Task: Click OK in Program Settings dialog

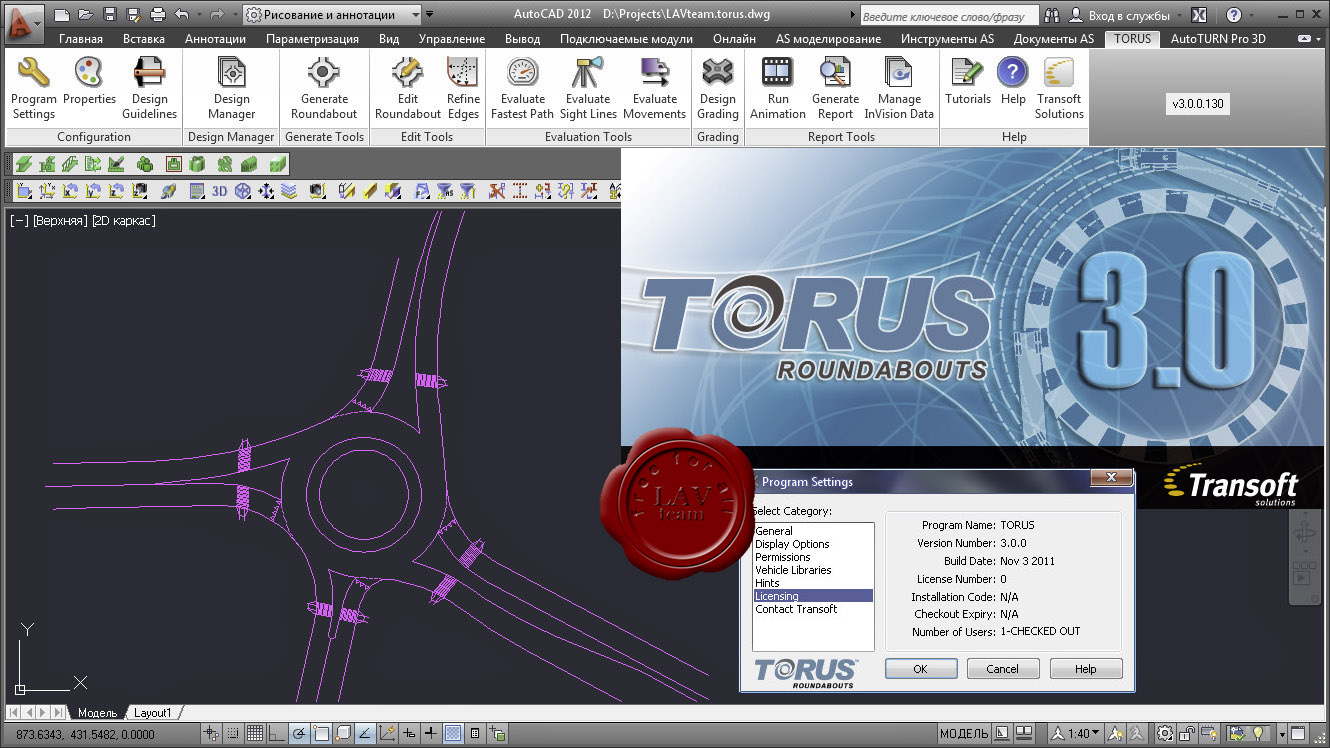Action: coord(921,669)
